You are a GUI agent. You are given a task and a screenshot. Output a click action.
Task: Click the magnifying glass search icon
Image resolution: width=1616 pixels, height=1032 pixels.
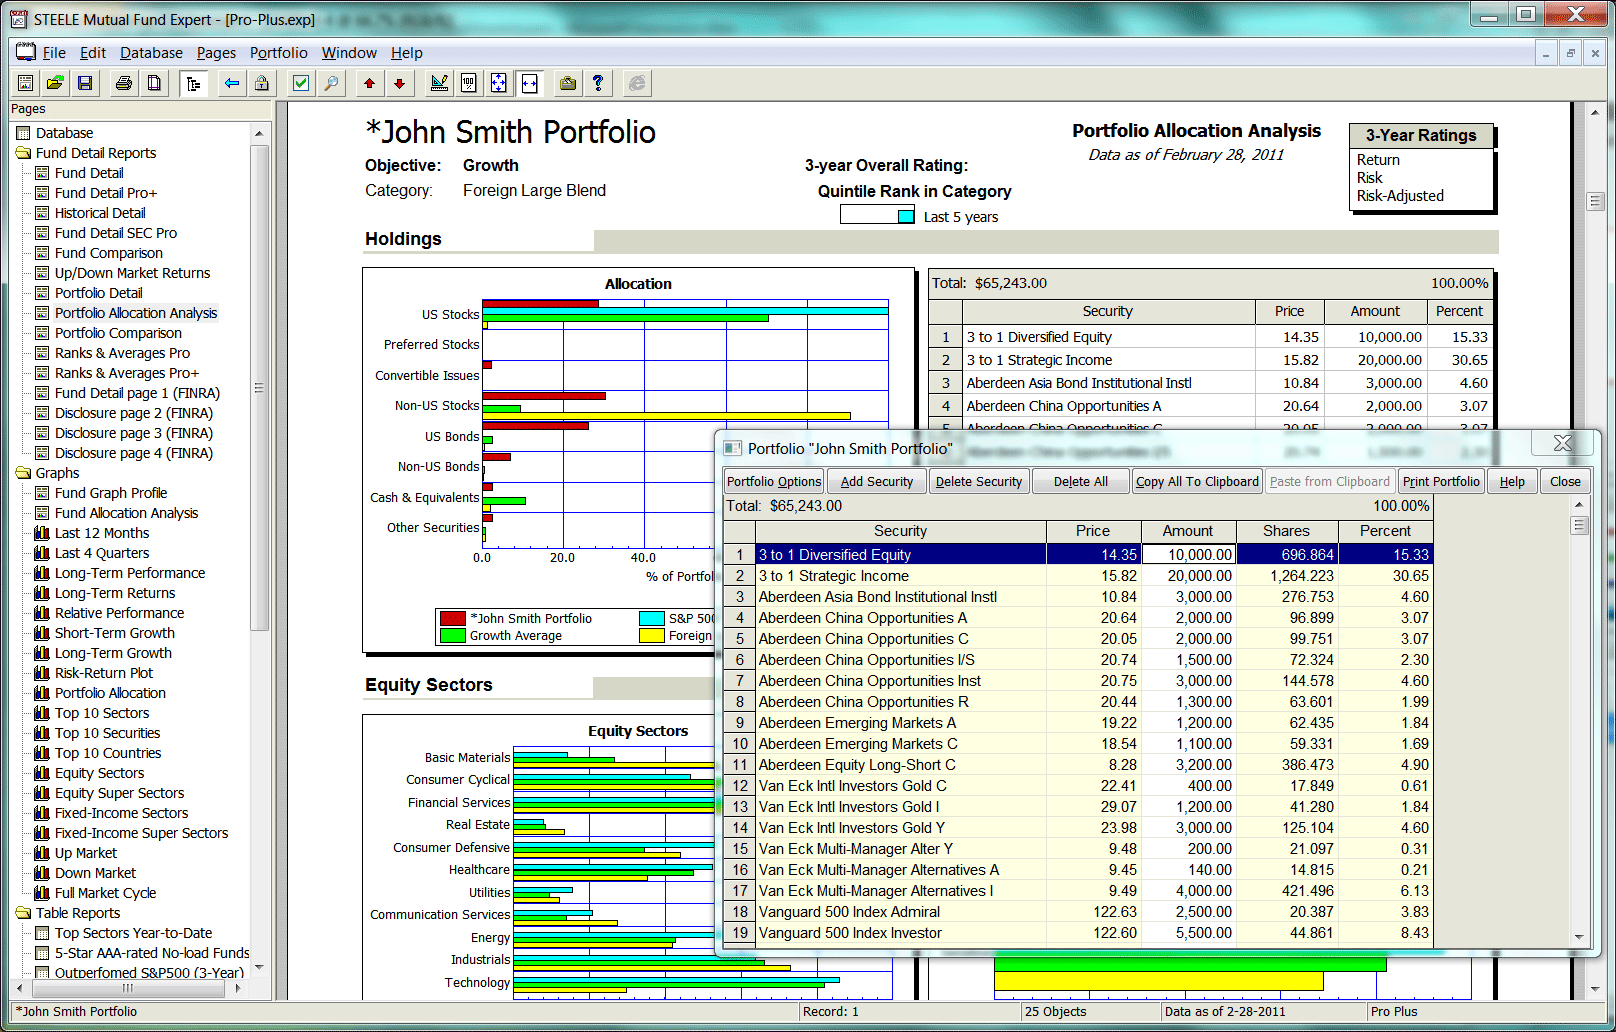[331, 84]
